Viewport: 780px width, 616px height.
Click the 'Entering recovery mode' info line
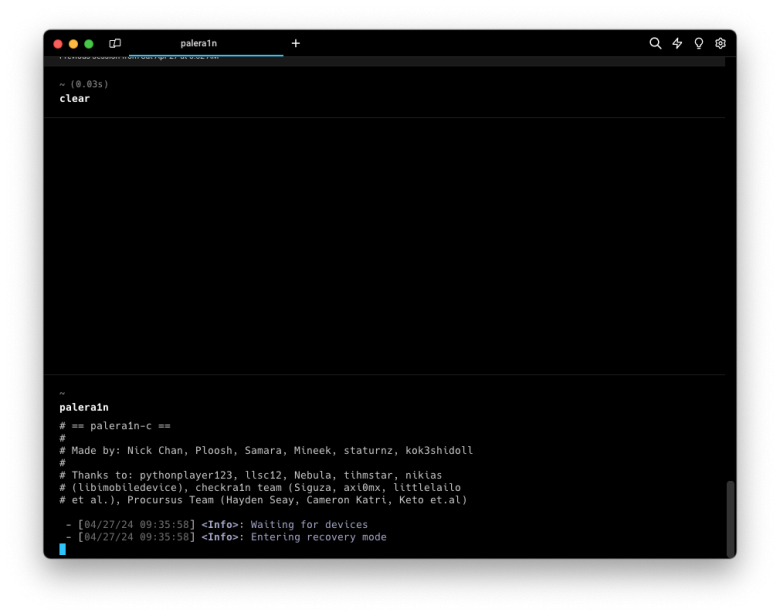click(226, 537)
